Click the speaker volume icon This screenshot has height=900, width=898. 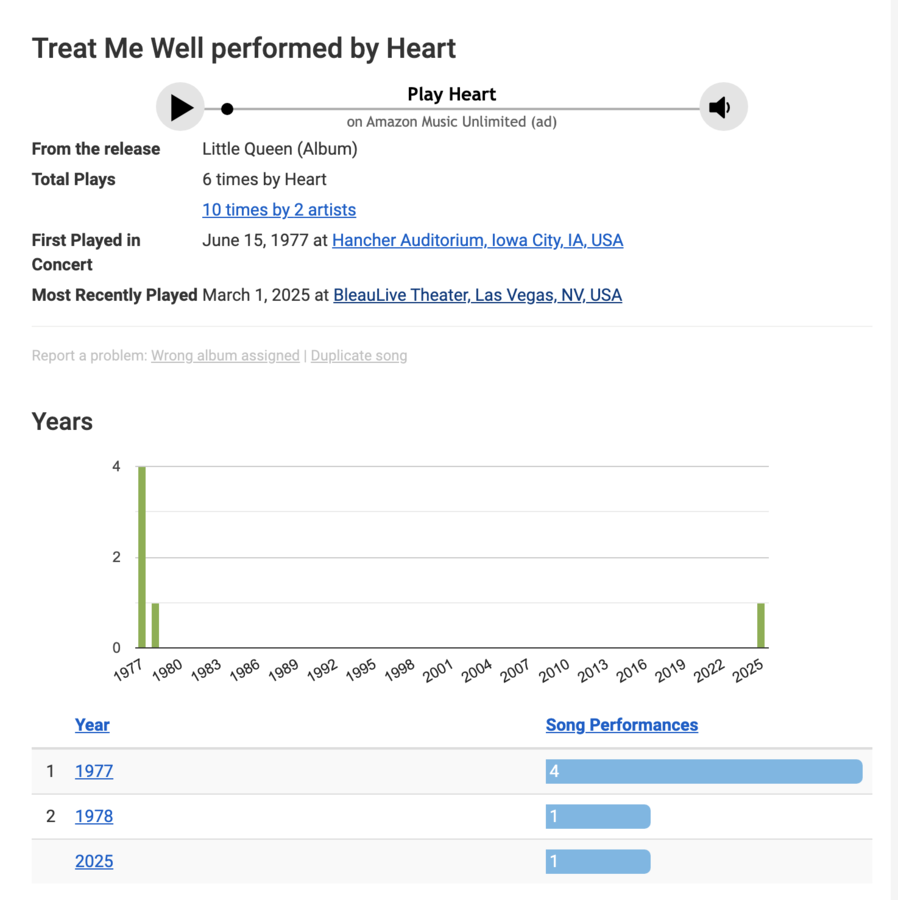(722, 107)
